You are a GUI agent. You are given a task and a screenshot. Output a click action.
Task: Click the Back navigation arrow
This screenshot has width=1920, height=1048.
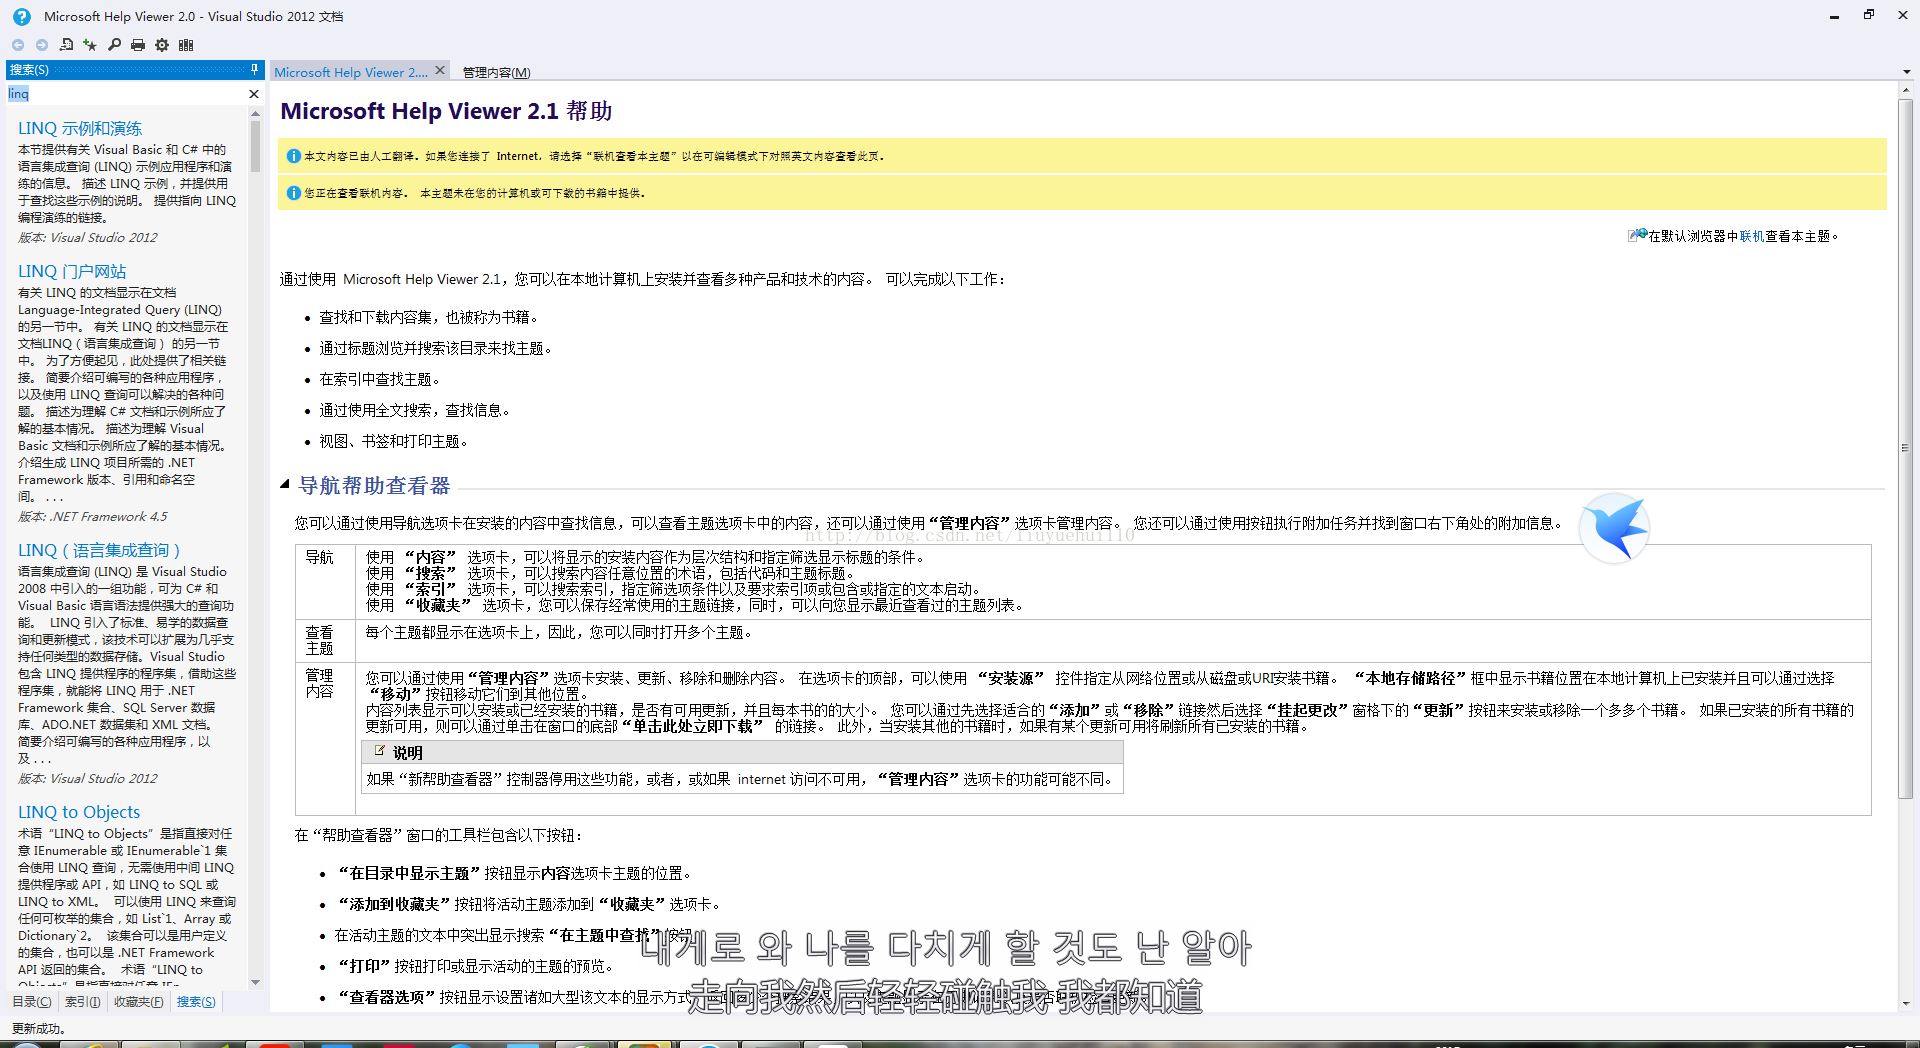[18, 45]
